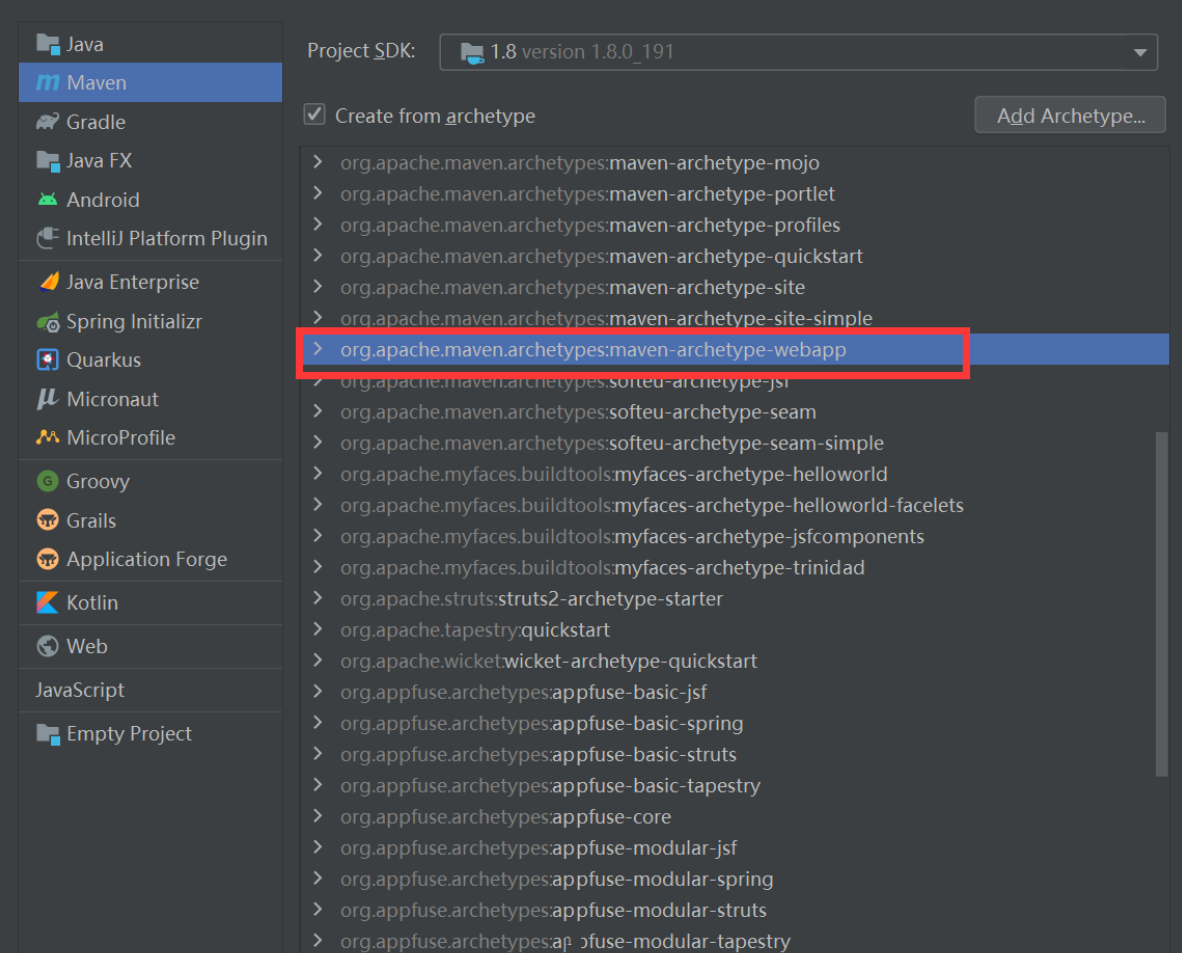Expand maven-archetype-webapp node
The image size is (1182, 953).
click(x=318, y=349)
